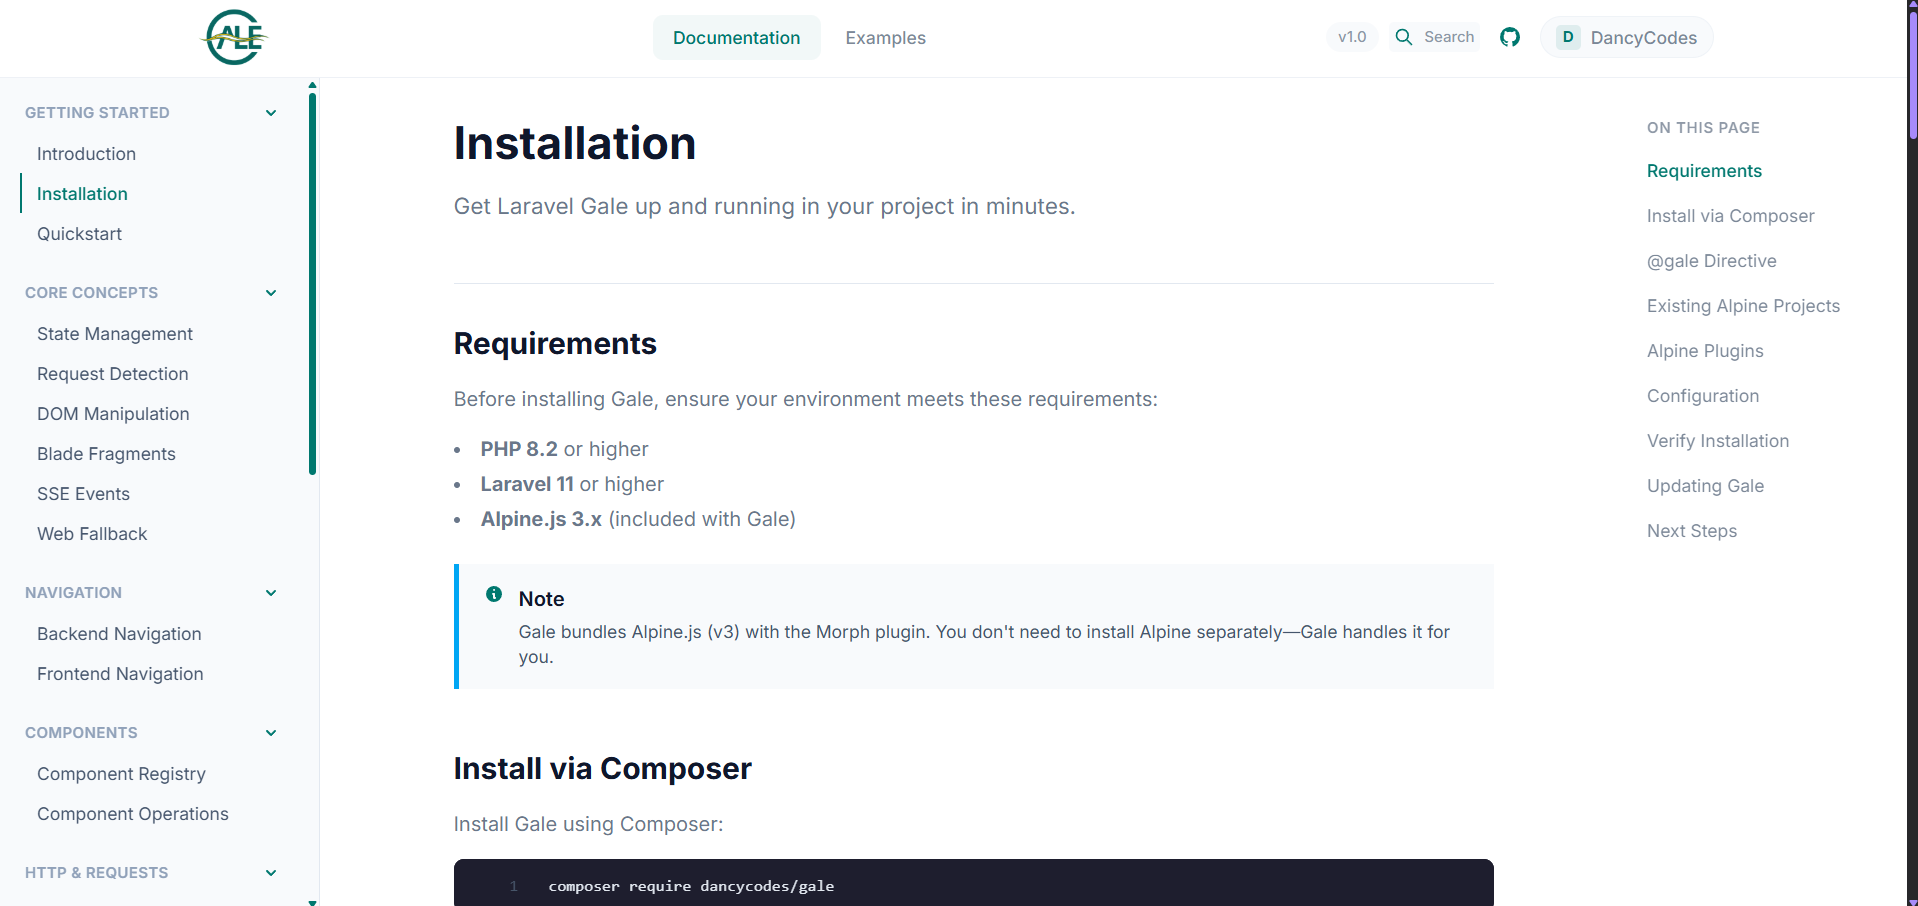Click the Gale logo in the header
This screenshot has width=1918, height=906.
pyautogui.click(x=234, y=38)
